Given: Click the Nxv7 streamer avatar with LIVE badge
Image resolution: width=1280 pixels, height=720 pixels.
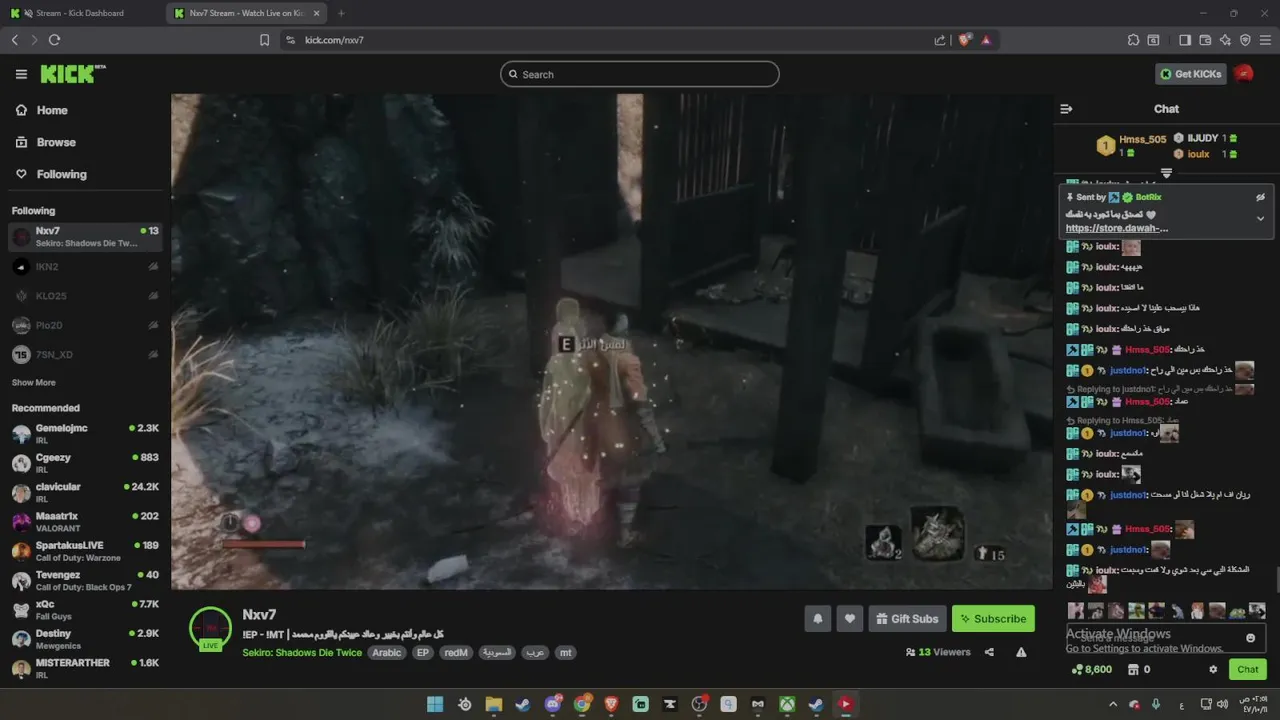Looking at the screenshot, I should pos(210,628).
